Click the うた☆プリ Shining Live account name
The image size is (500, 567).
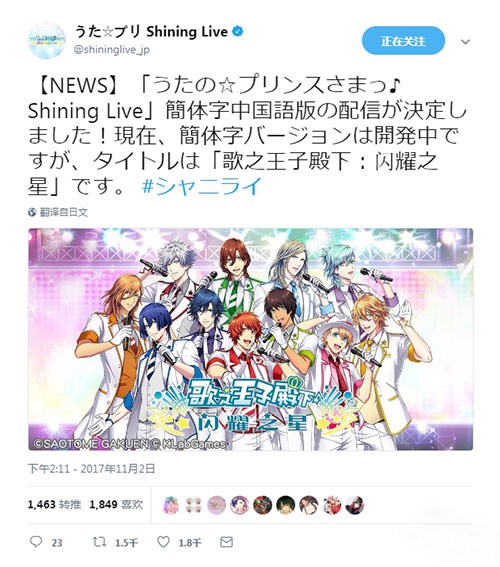pos(151,32)
